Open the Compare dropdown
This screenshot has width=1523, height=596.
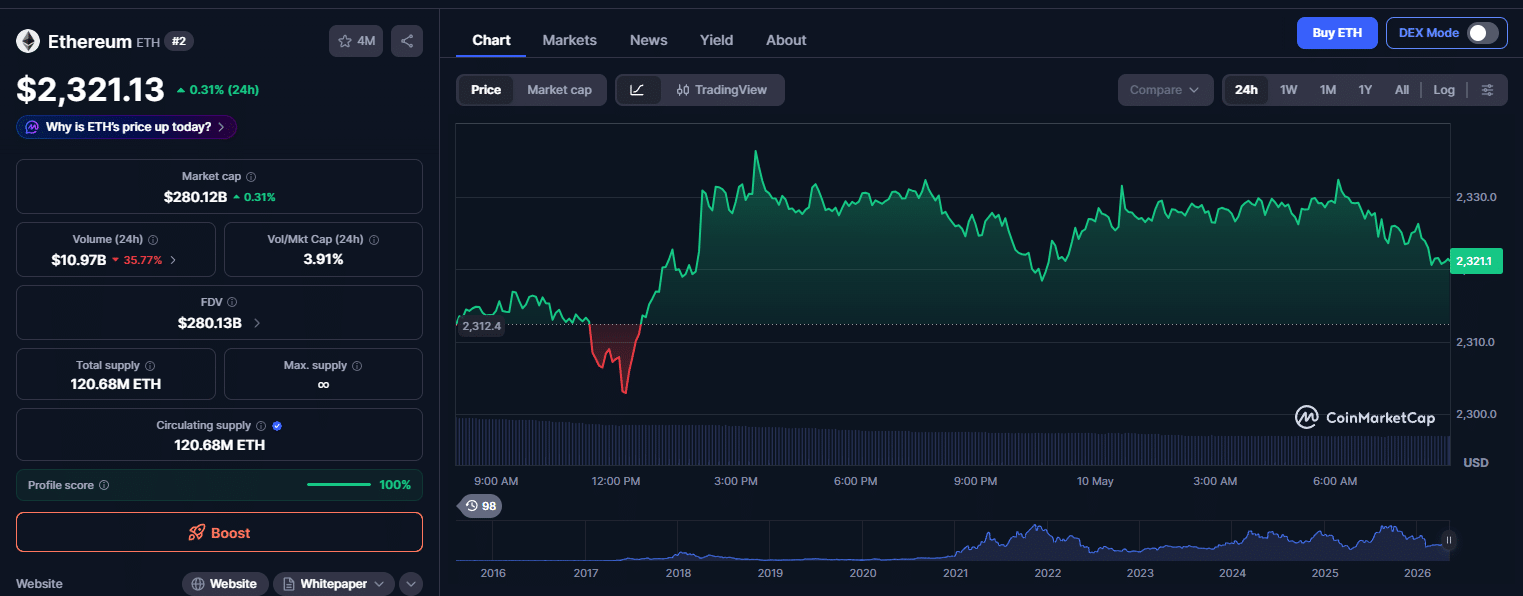[x=1165, y=90]
